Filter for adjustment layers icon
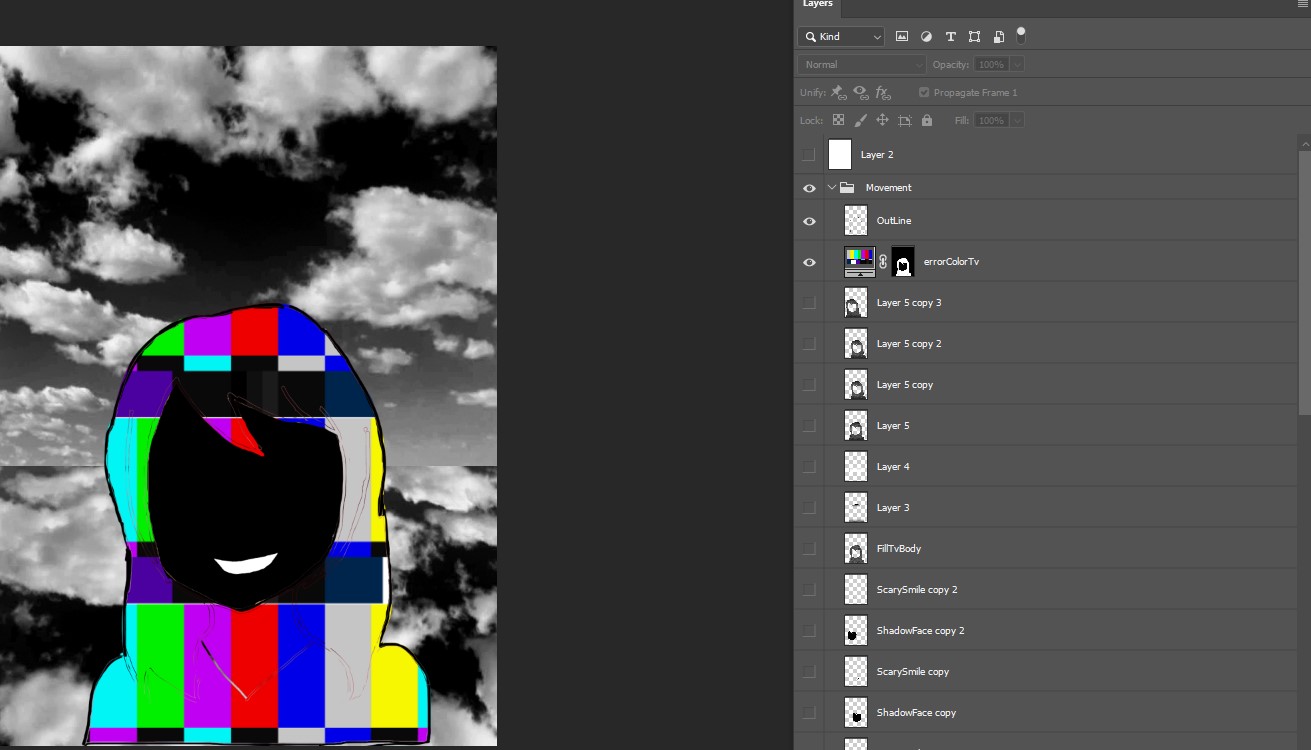 [926, 37]
